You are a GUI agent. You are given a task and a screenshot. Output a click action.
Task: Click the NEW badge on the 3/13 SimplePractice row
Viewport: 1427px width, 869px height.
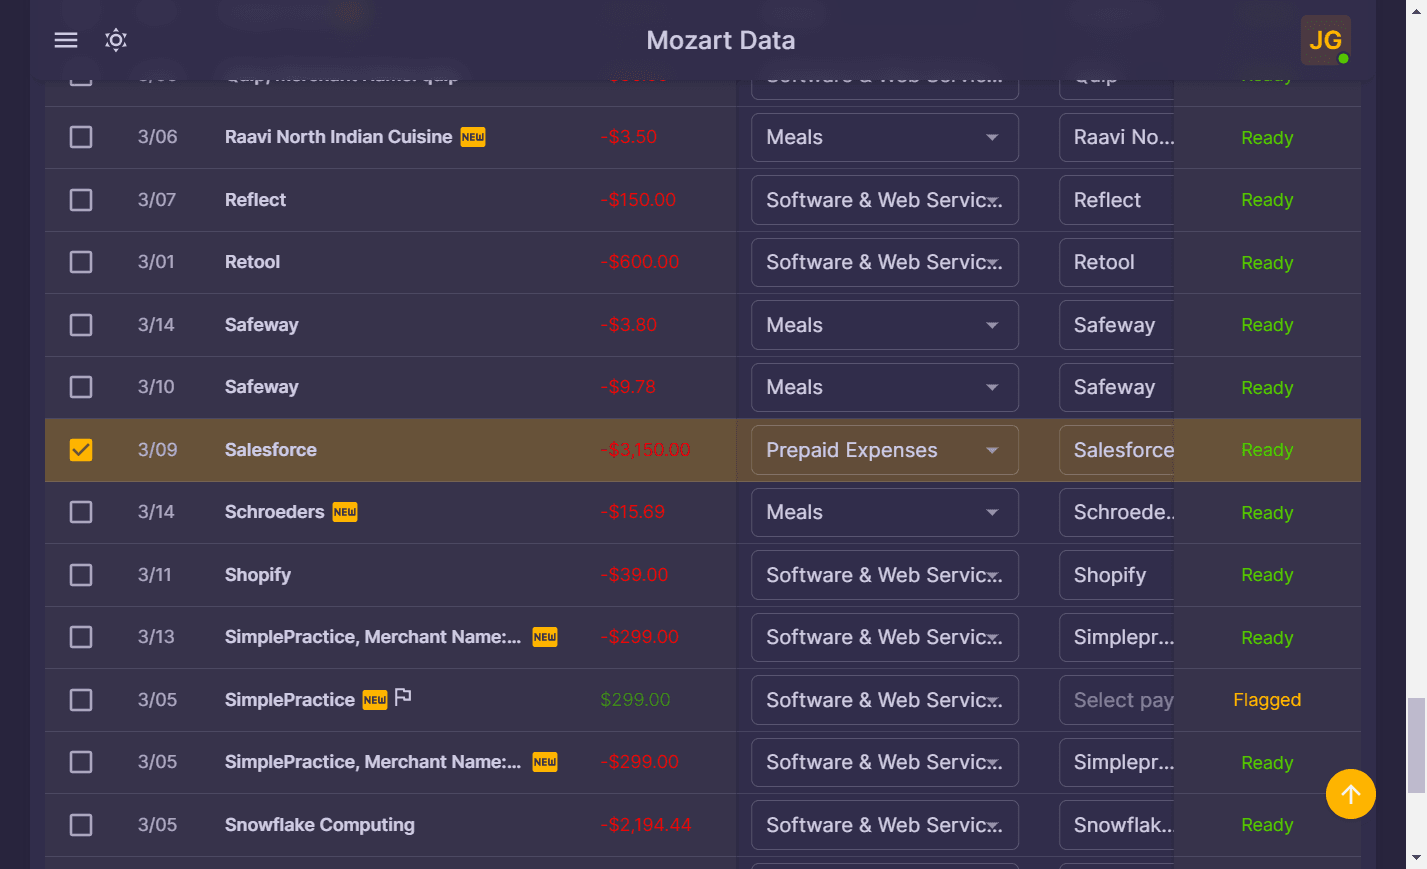[x=544, y=636]
